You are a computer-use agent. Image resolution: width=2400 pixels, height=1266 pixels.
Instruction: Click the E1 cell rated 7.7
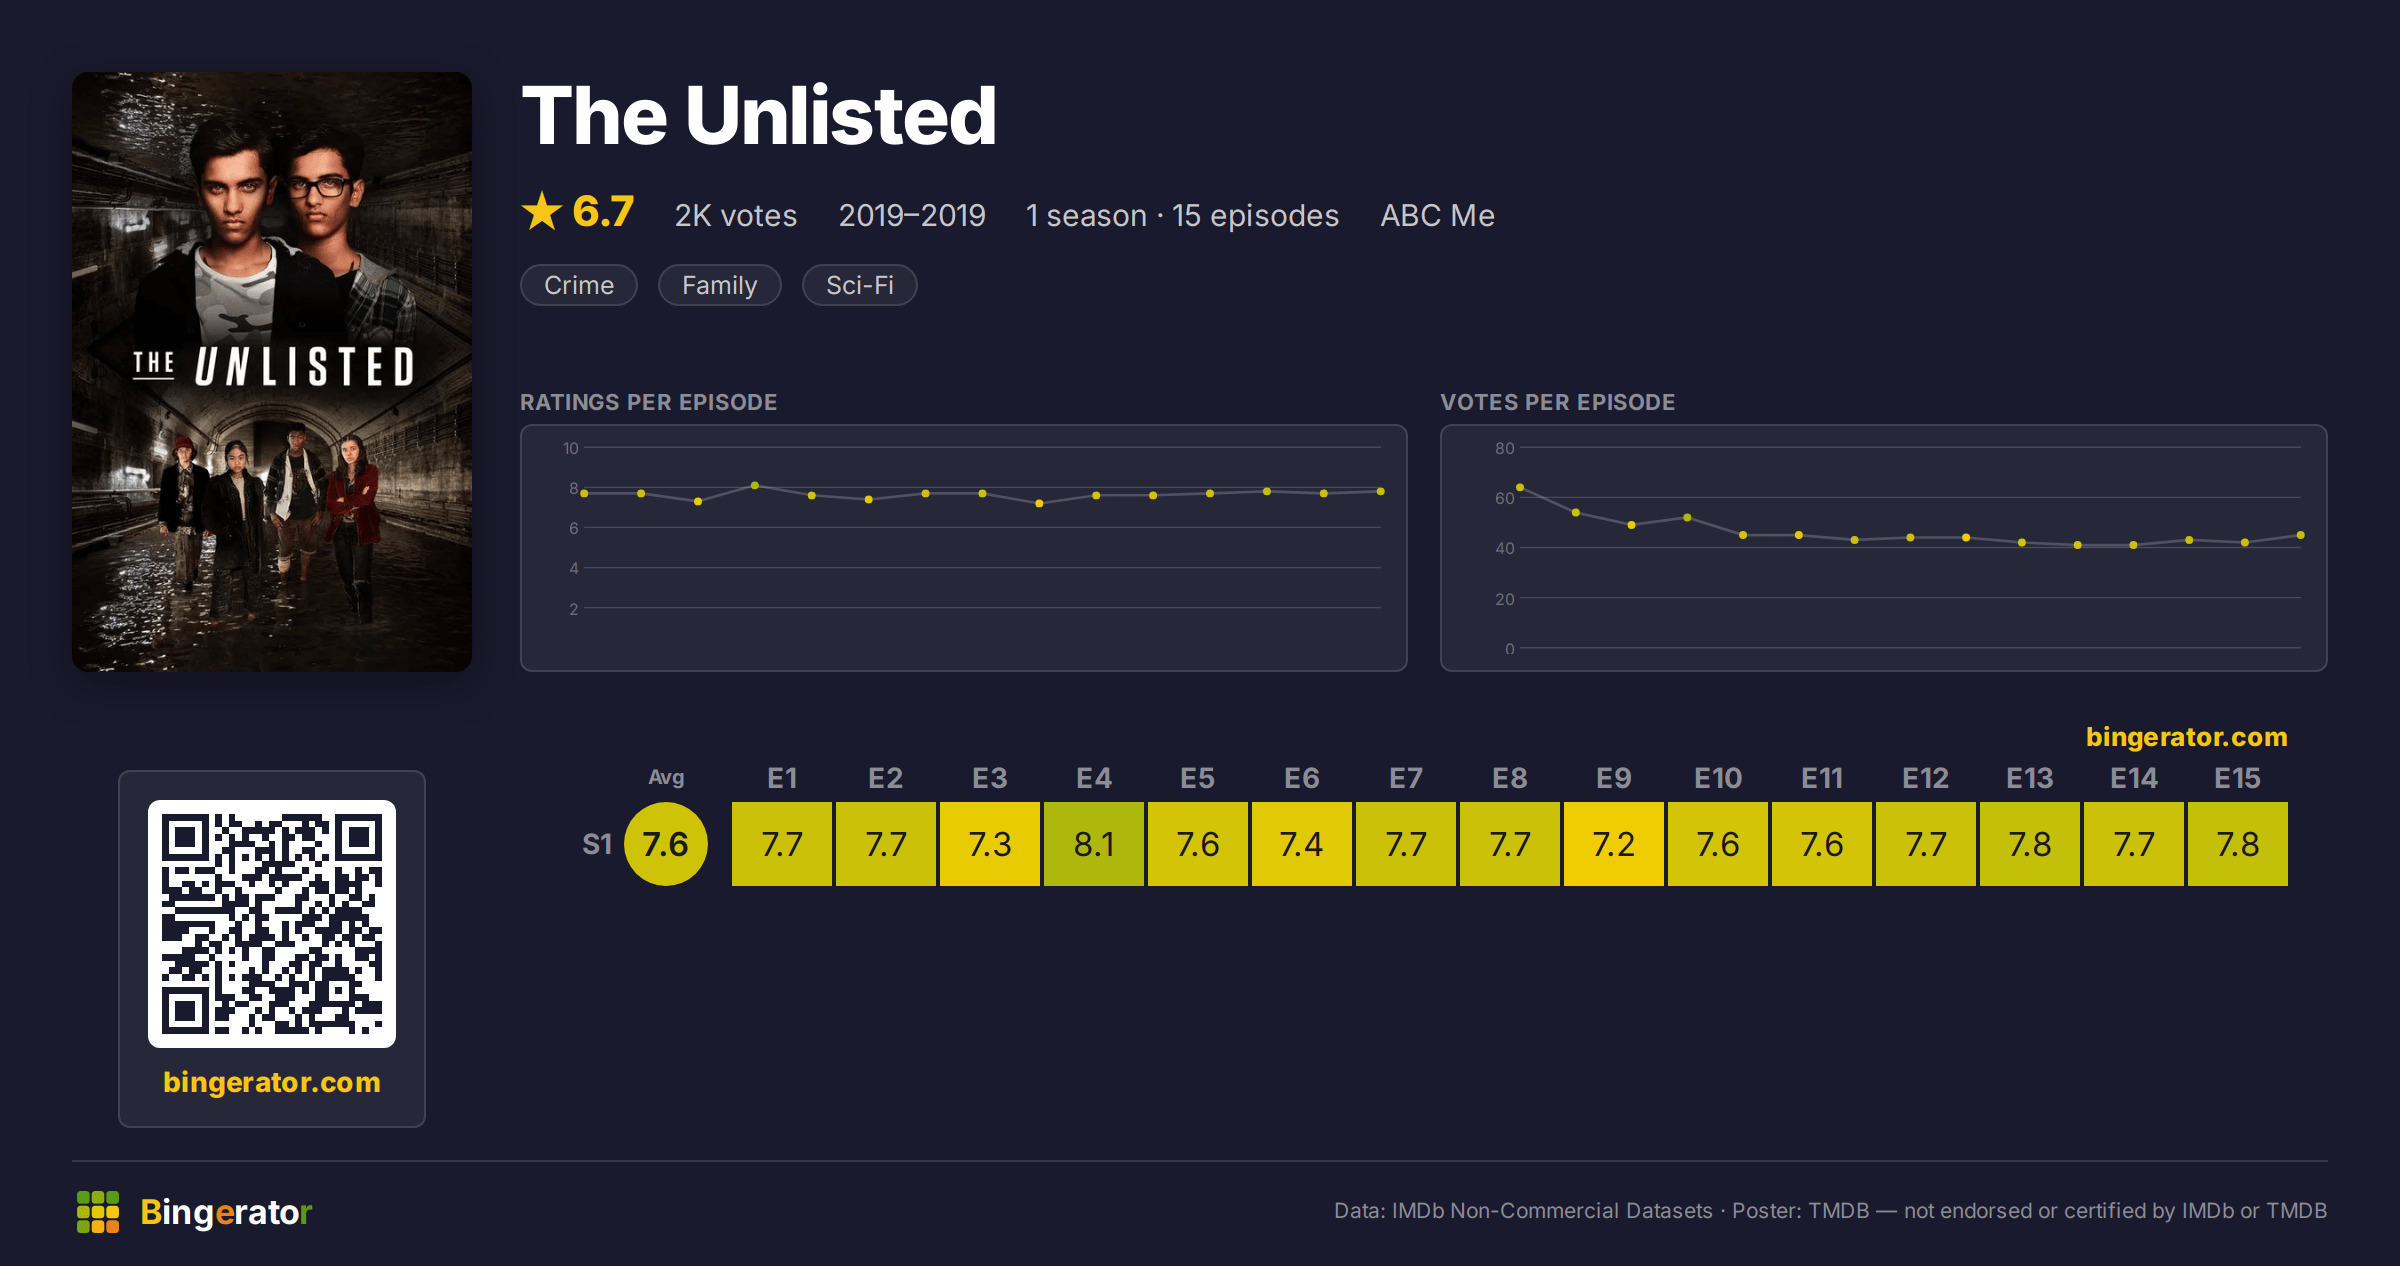click(782, 844)
